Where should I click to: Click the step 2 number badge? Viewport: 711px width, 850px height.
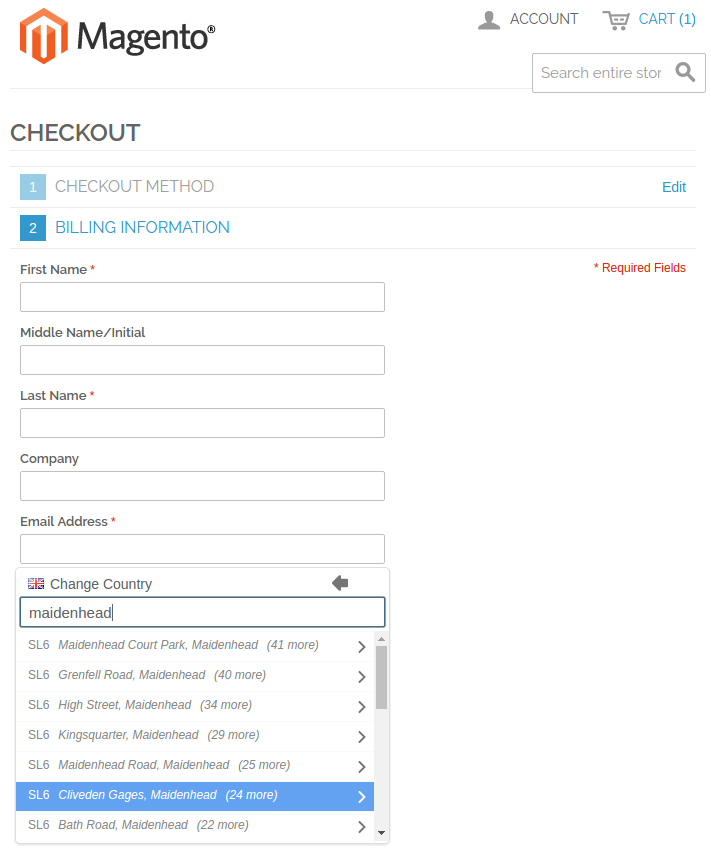click(x=33, y=228)
